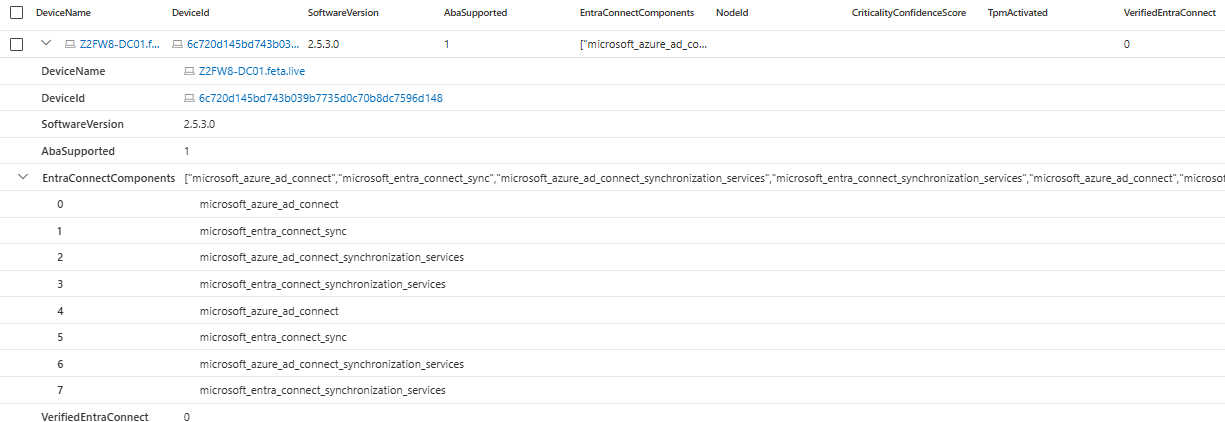Select the AbaSupported value 1 in details
The image size is (1225, 422).
[x=187, y=152]
